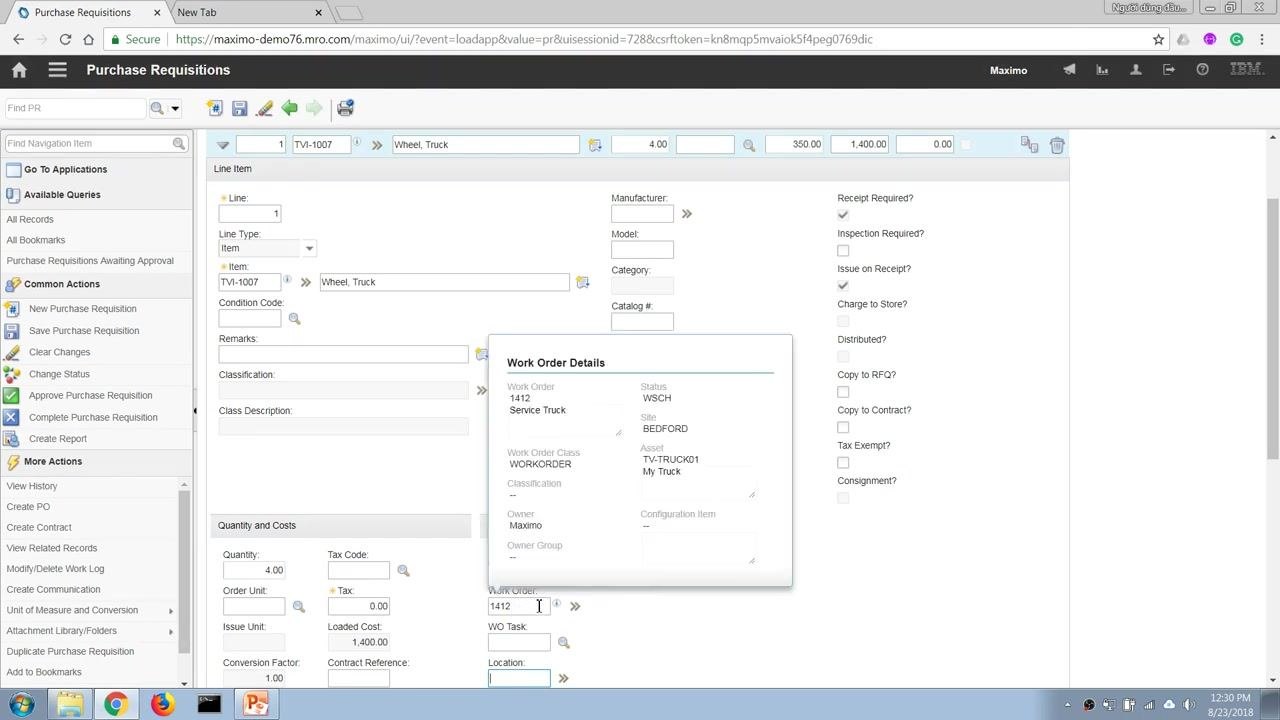Open the hamburger navigation menu
This screenshot has height=720, width=1280.
[57, 70]
